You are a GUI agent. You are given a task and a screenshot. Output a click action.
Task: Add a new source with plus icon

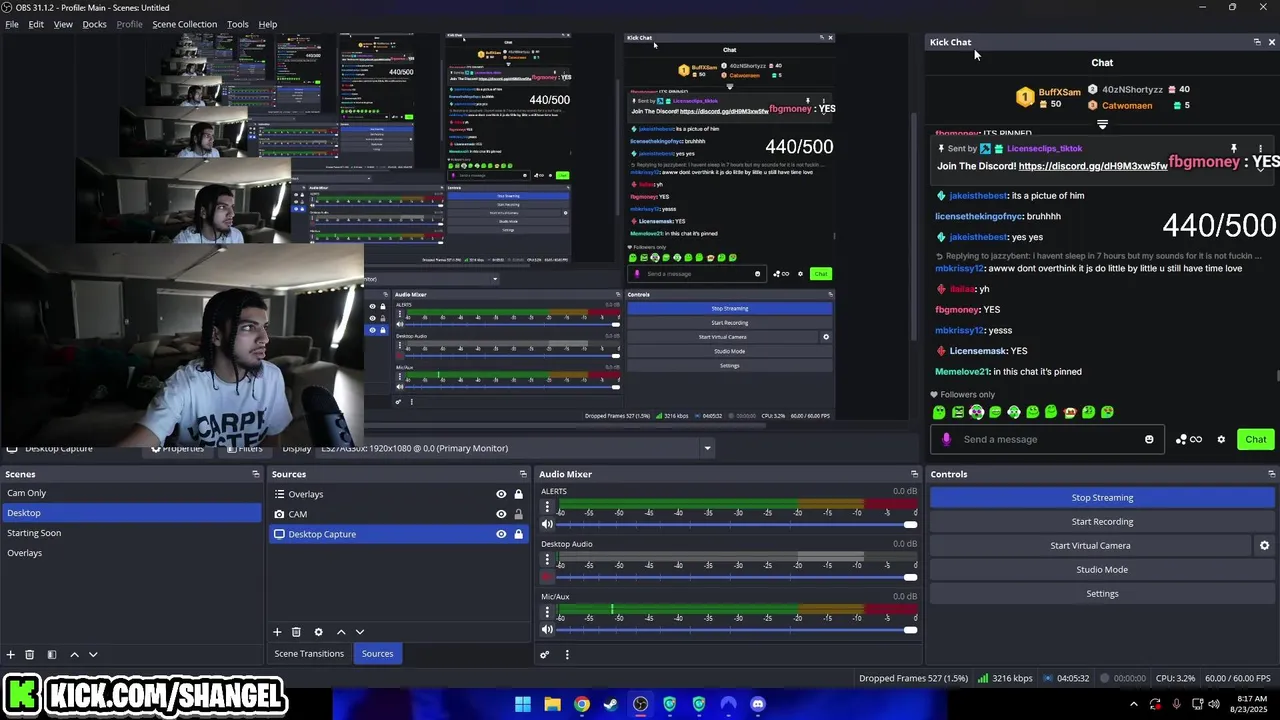(277, 632)
